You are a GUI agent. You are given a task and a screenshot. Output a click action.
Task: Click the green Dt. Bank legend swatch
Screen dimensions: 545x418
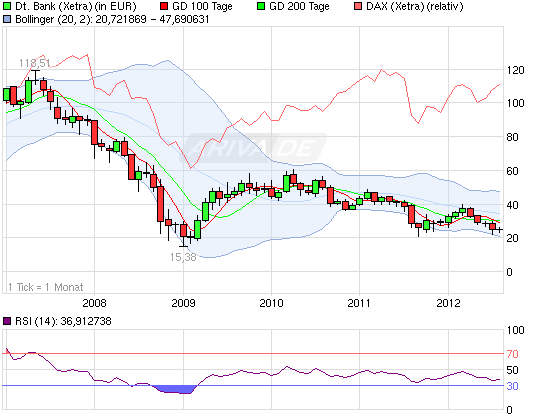tap(7, 6)
